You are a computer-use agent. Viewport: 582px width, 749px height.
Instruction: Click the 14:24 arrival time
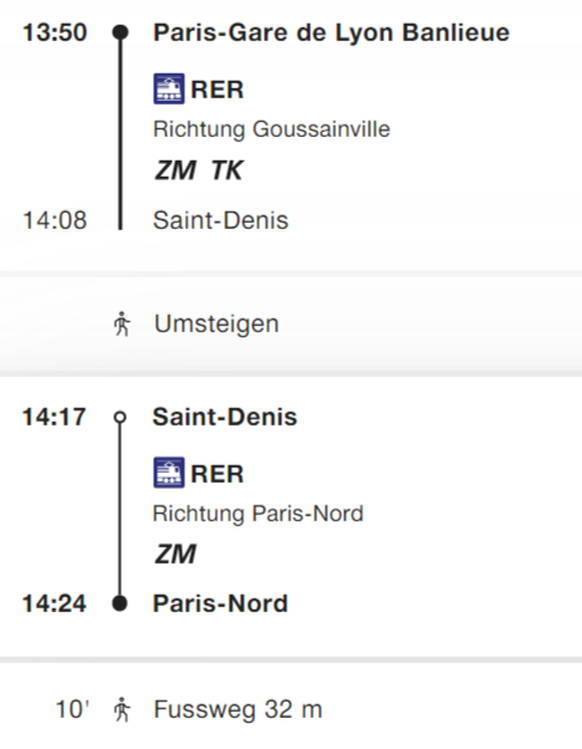[x=54, y=603]
